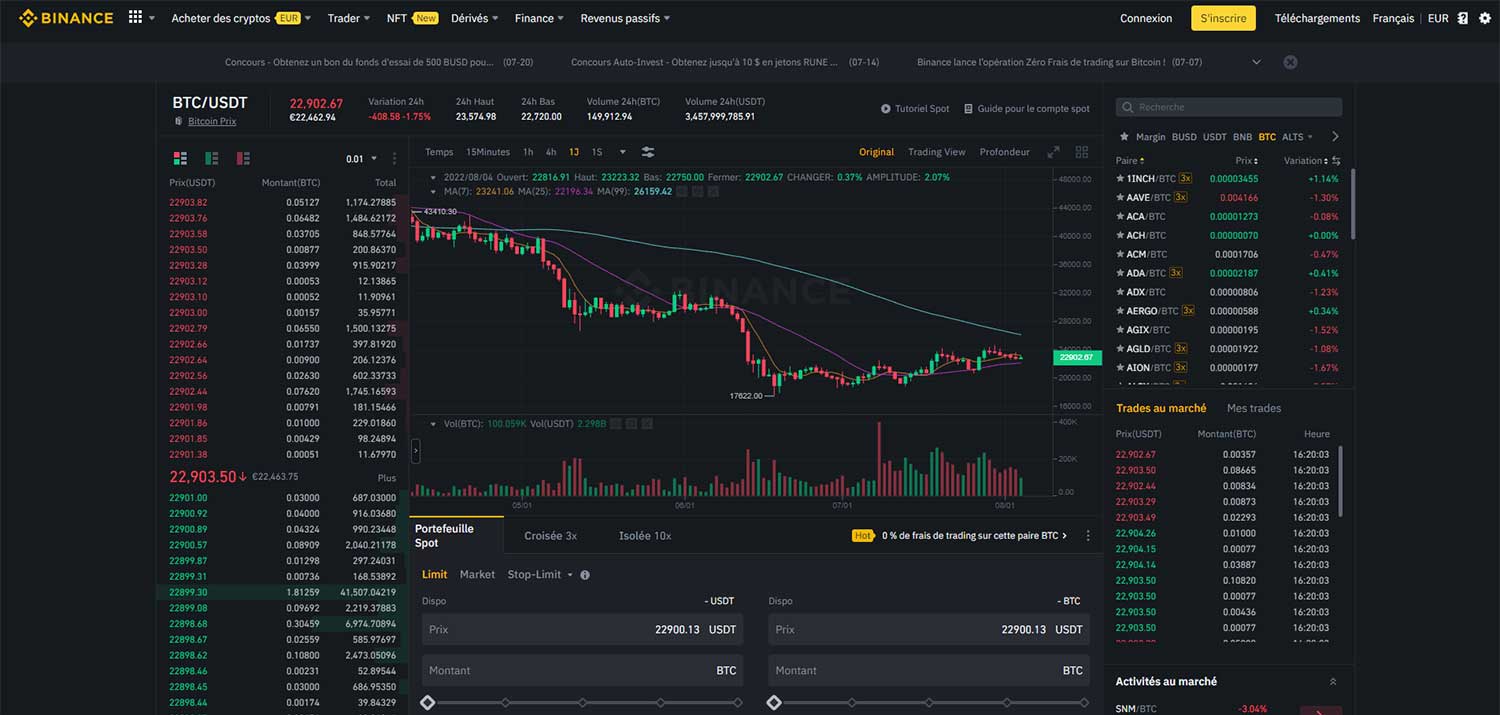Sort pairs list by Variation column
This screenshot has height=715, width=1500.
click(1305, 161)
